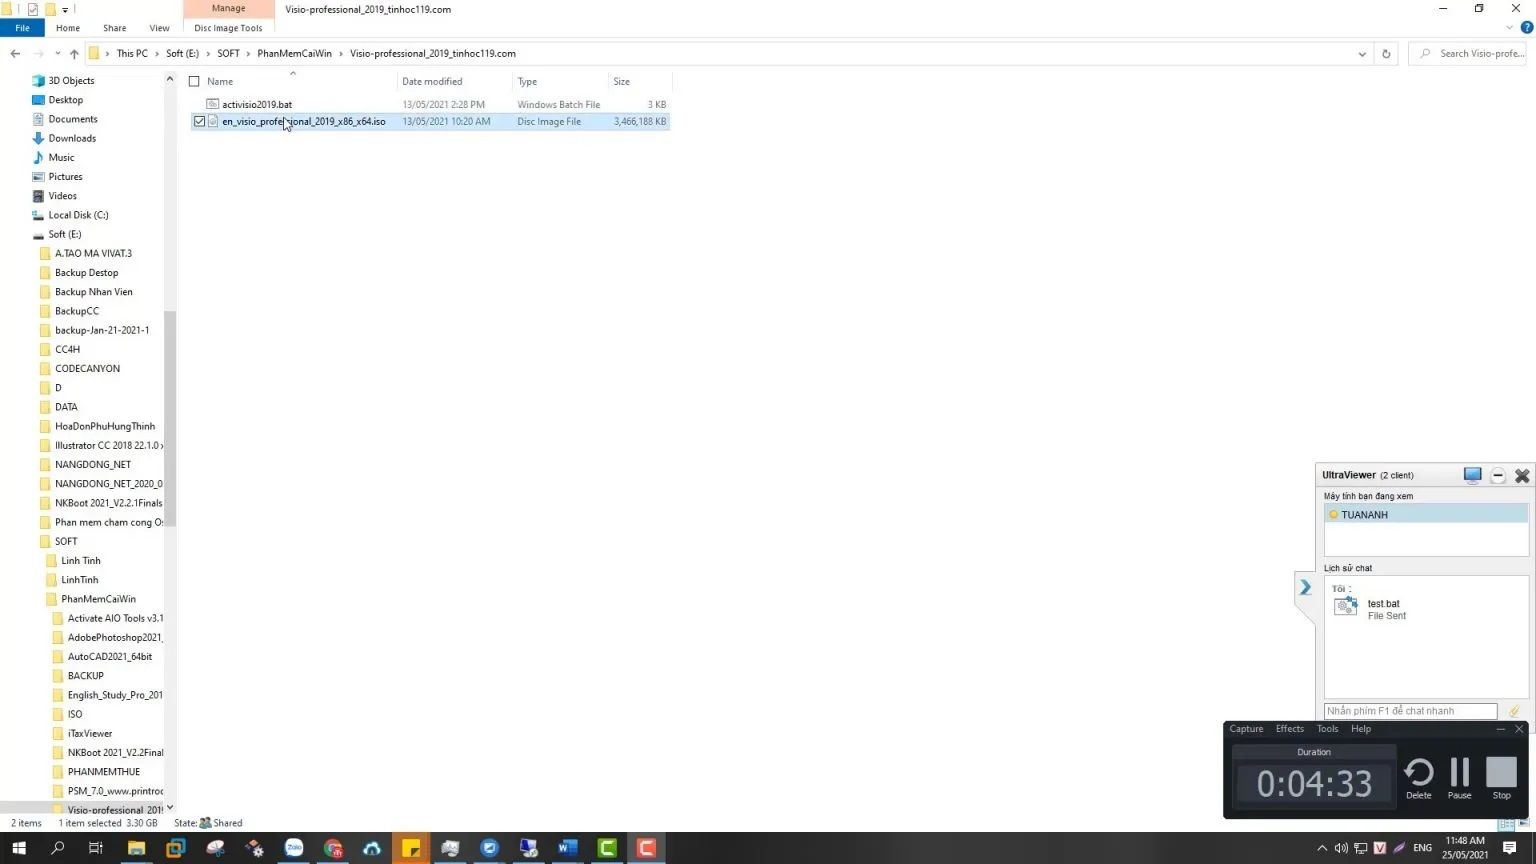Open Explorer Help question mark
This screenshot has height=864, width=1536.
(1526, 28)
